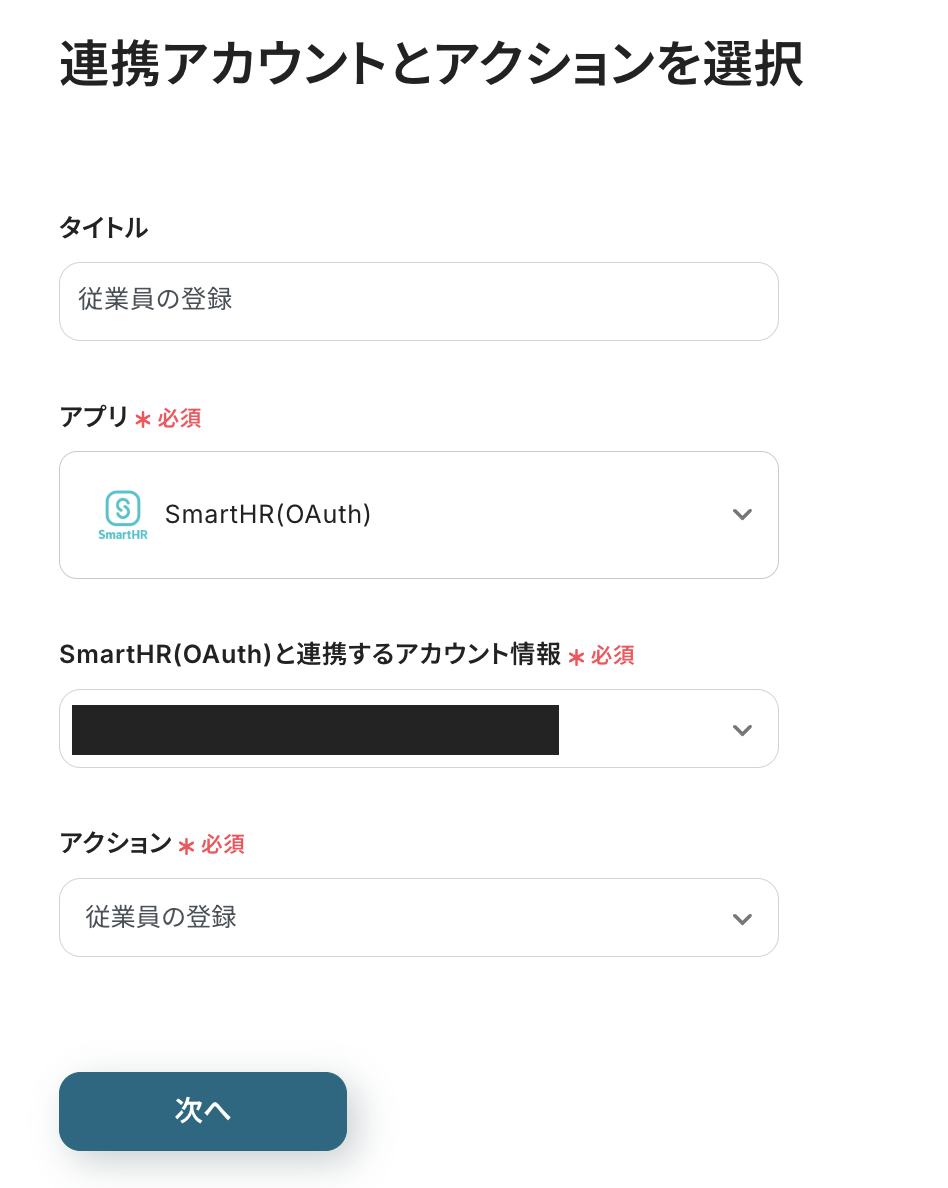
Task: Click 従業員の登録 in the アクション selector
Action: point(162,917)
